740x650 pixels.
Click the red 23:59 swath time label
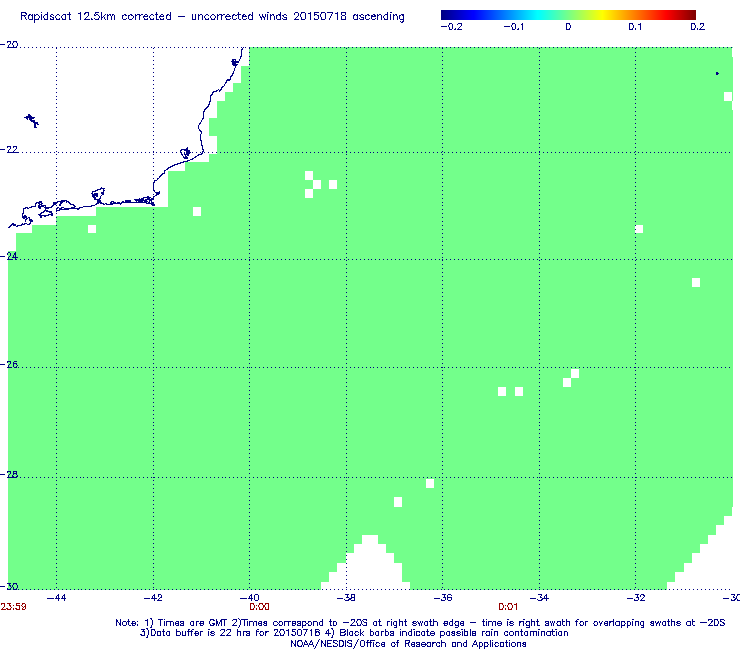click(13, 607)
